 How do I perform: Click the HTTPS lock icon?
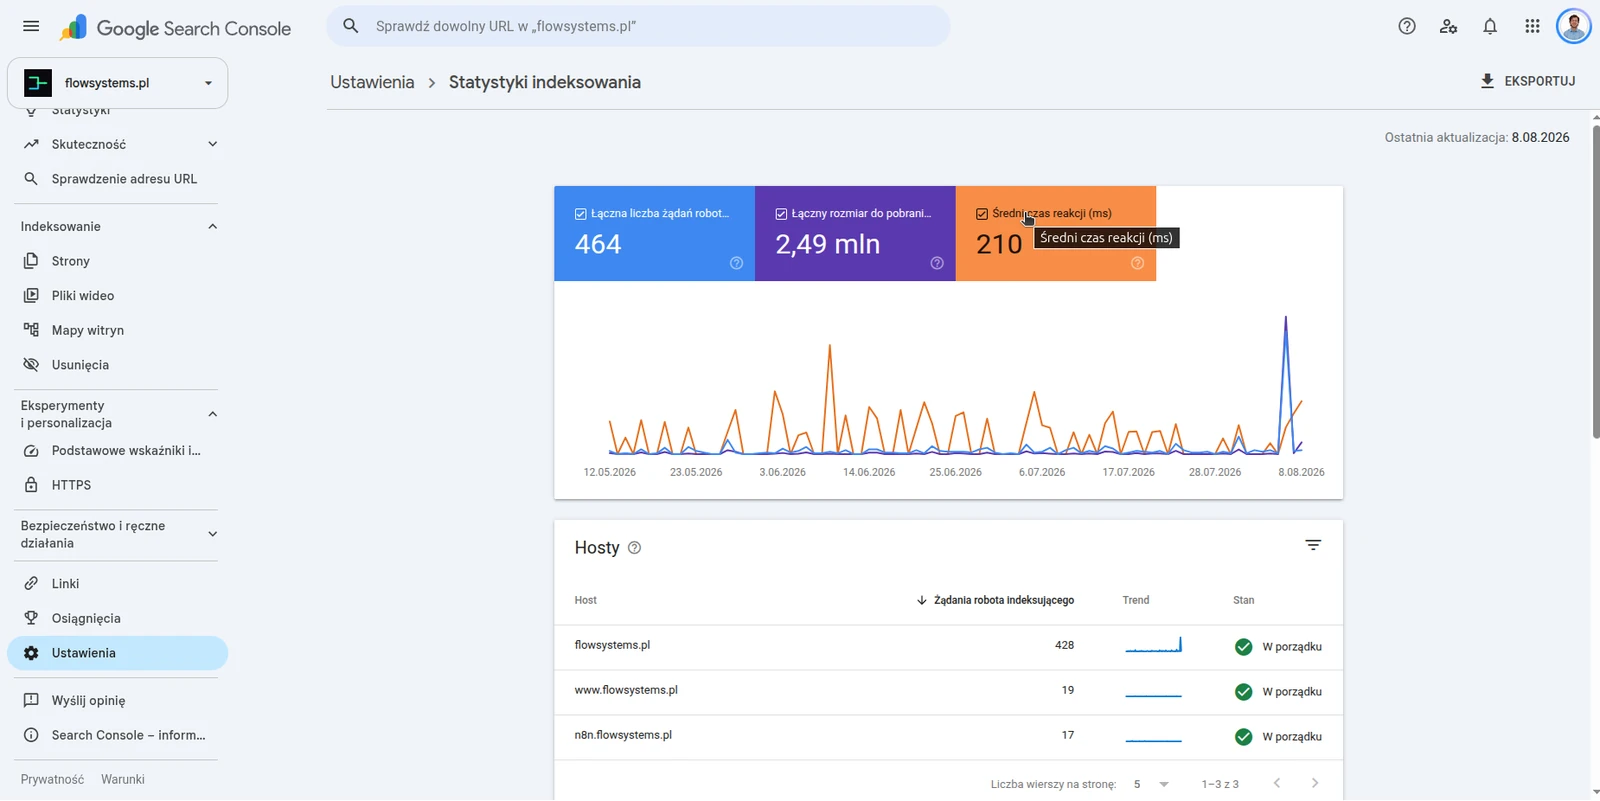[31, 485]
